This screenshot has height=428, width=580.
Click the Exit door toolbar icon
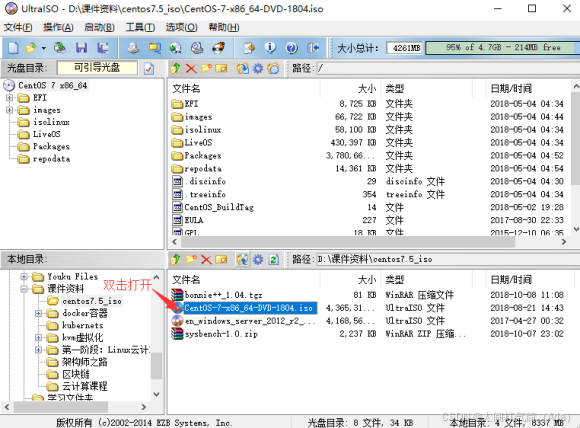pyautogui.click(x=313, y=48)
